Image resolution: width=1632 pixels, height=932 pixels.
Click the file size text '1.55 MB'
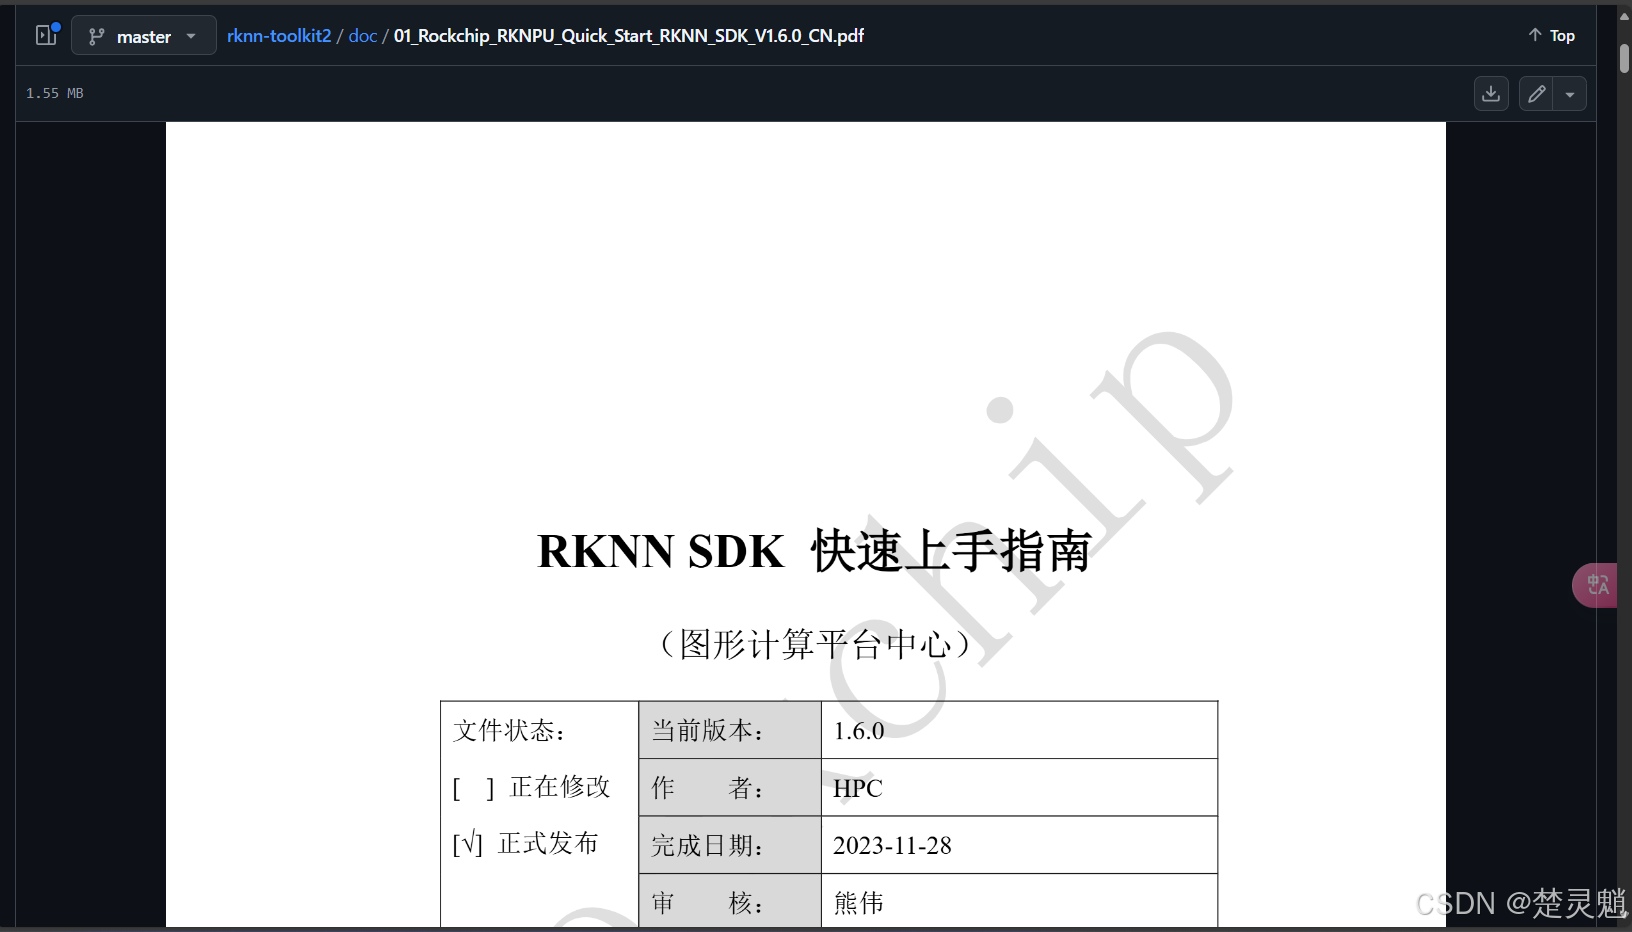coord(55,93)
